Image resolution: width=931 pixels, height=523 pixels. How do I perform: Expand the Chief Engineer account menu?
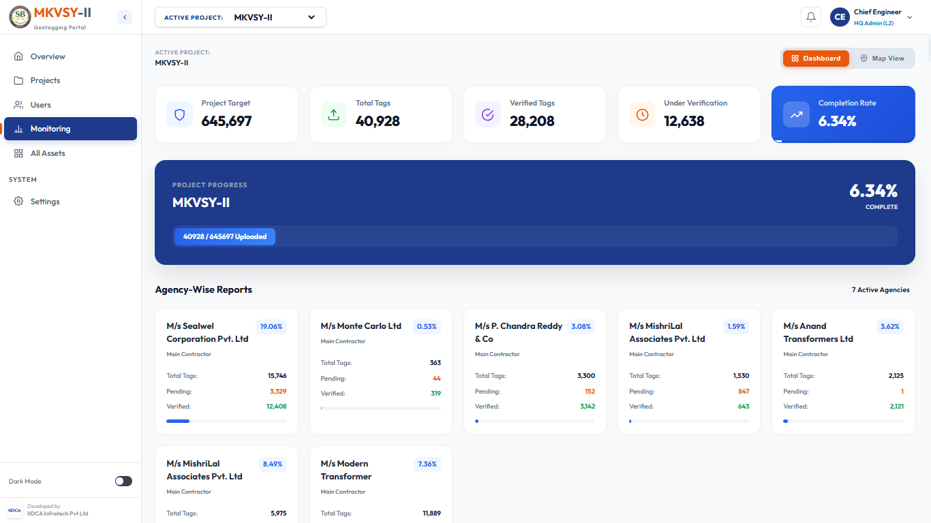pyautogui.click(x=909, y=18)
